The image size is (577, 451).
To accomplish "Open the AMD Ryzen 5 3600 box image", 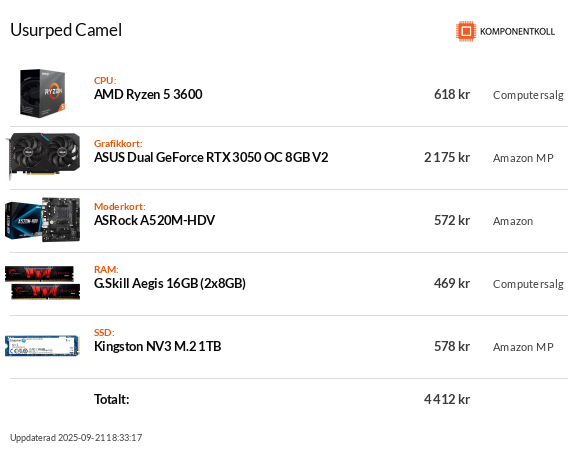I will 43,93.
